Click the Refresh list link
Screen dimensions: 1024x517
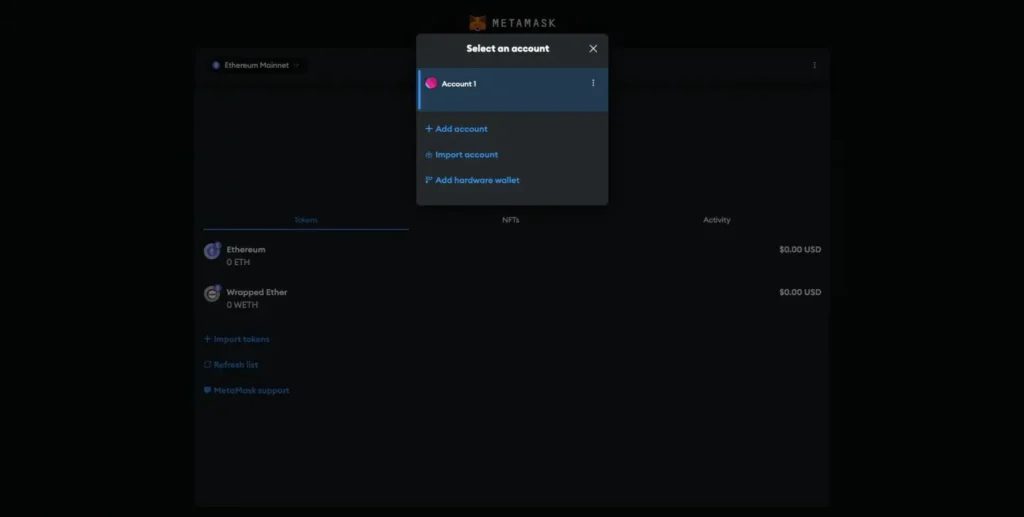(231, 365)
